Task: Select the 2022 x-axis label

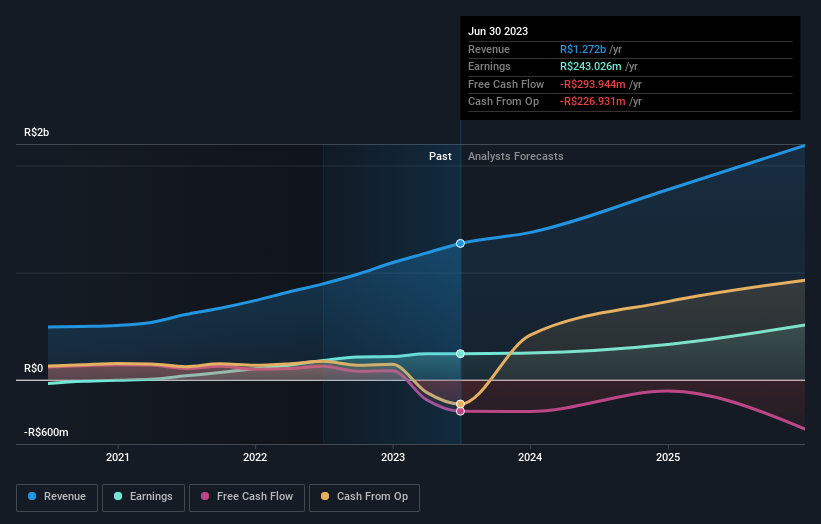Action: pyautogui.click(x=255, y=458)
